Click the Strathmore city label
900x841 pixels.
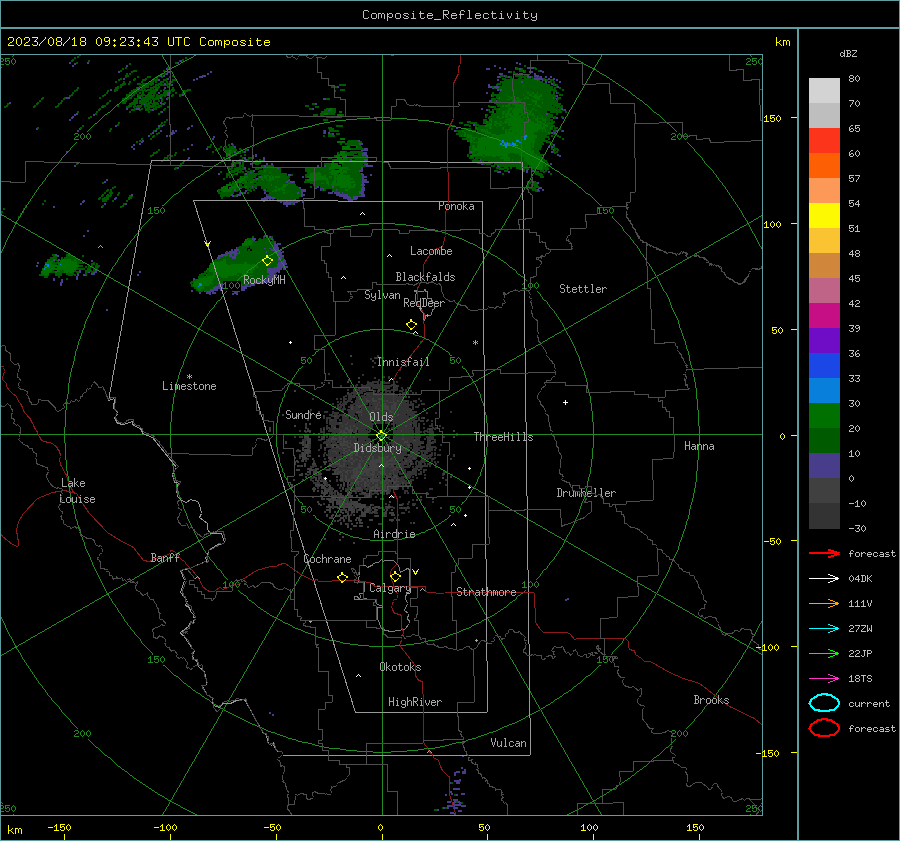click(486, 592)
